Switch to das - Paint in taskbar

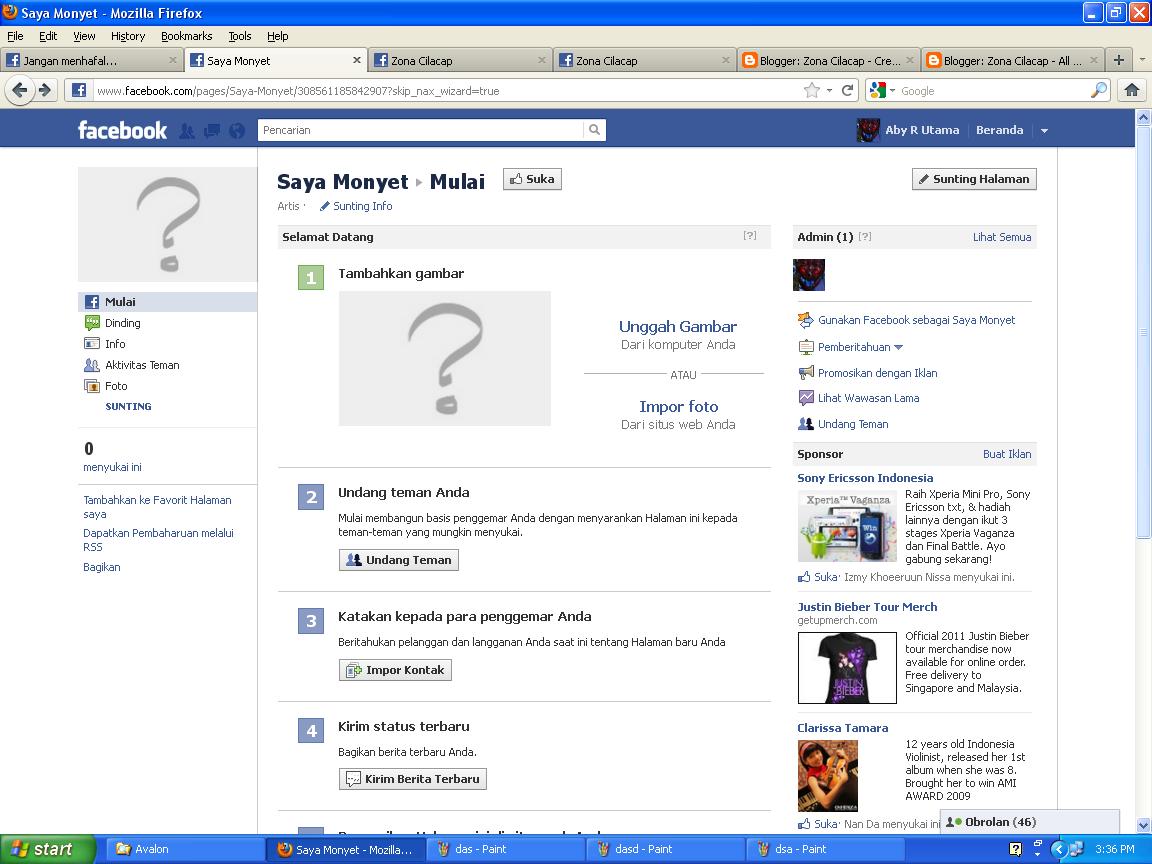click(505, 849)
